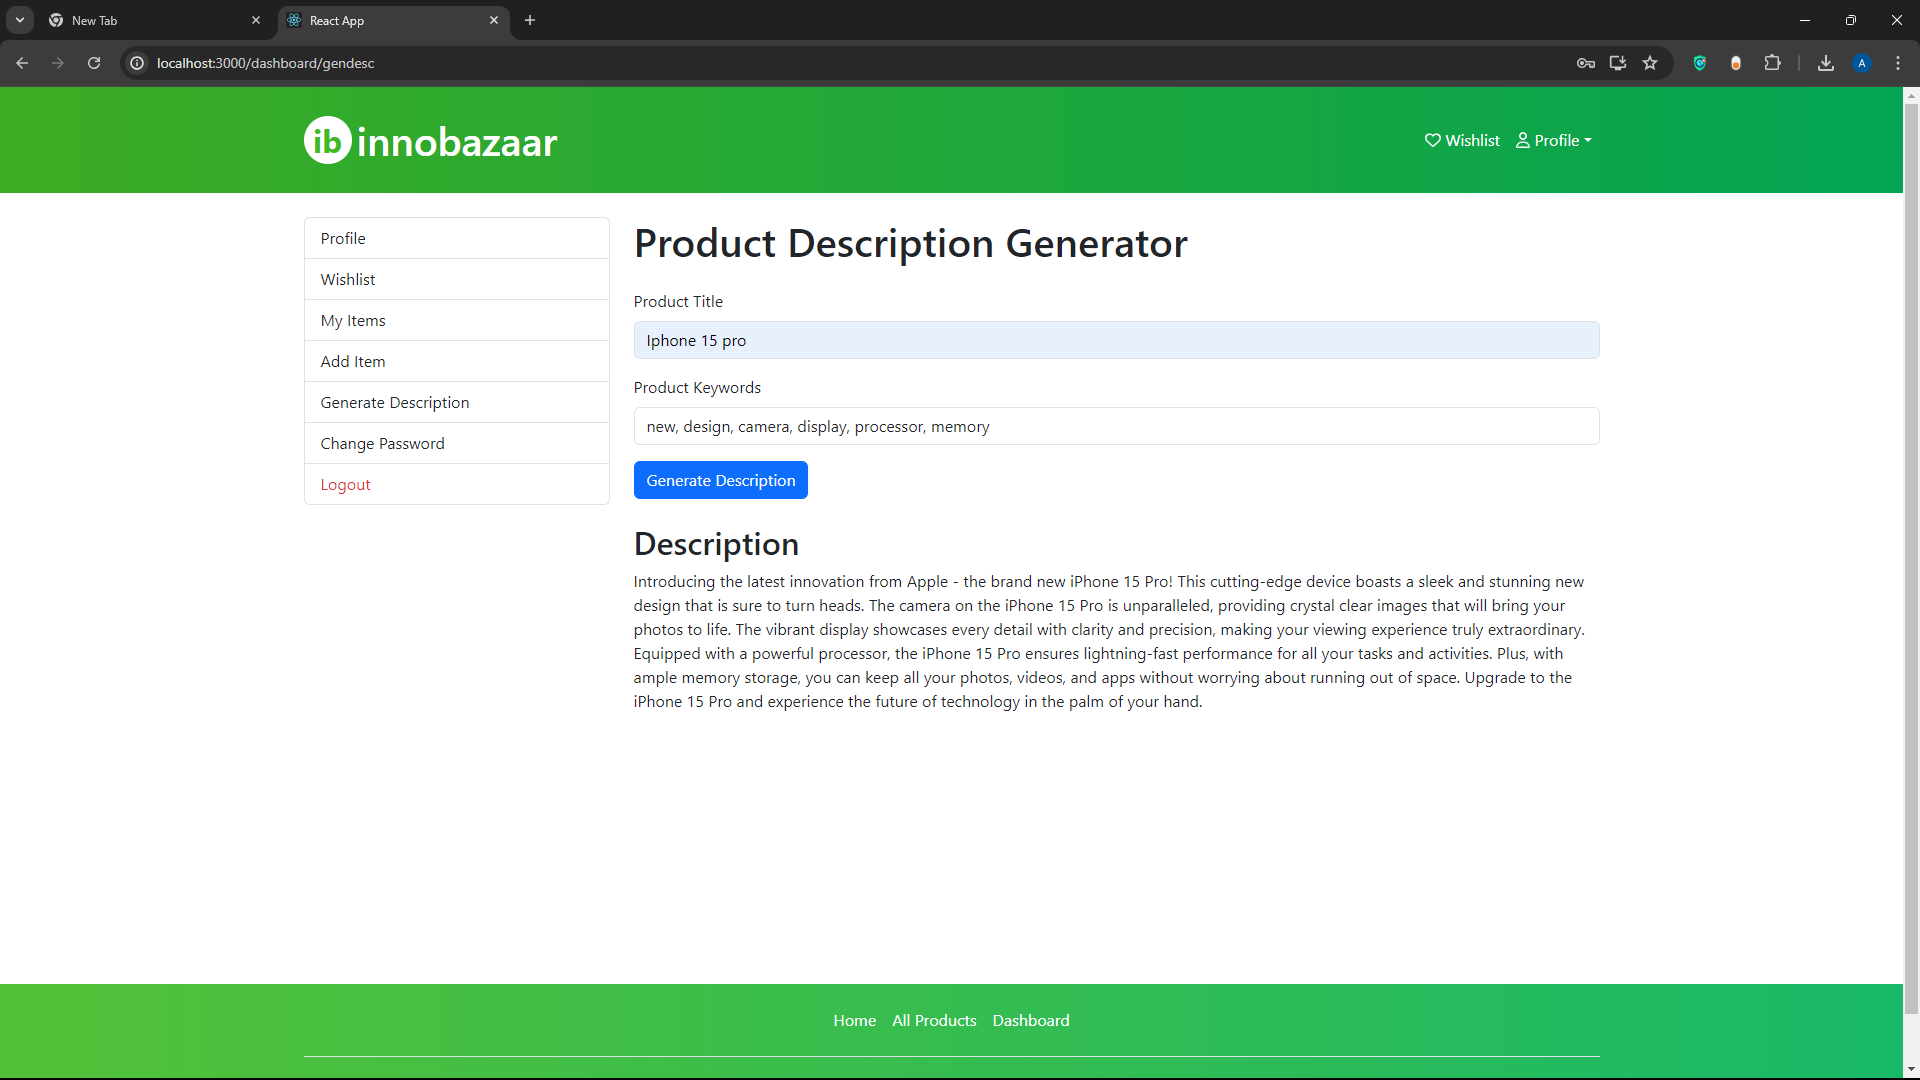Image resolution: width=1920 pixels, height=1080 pixels.
Task: Expand the tab search dropdown arrow
Action: [20, 20]
